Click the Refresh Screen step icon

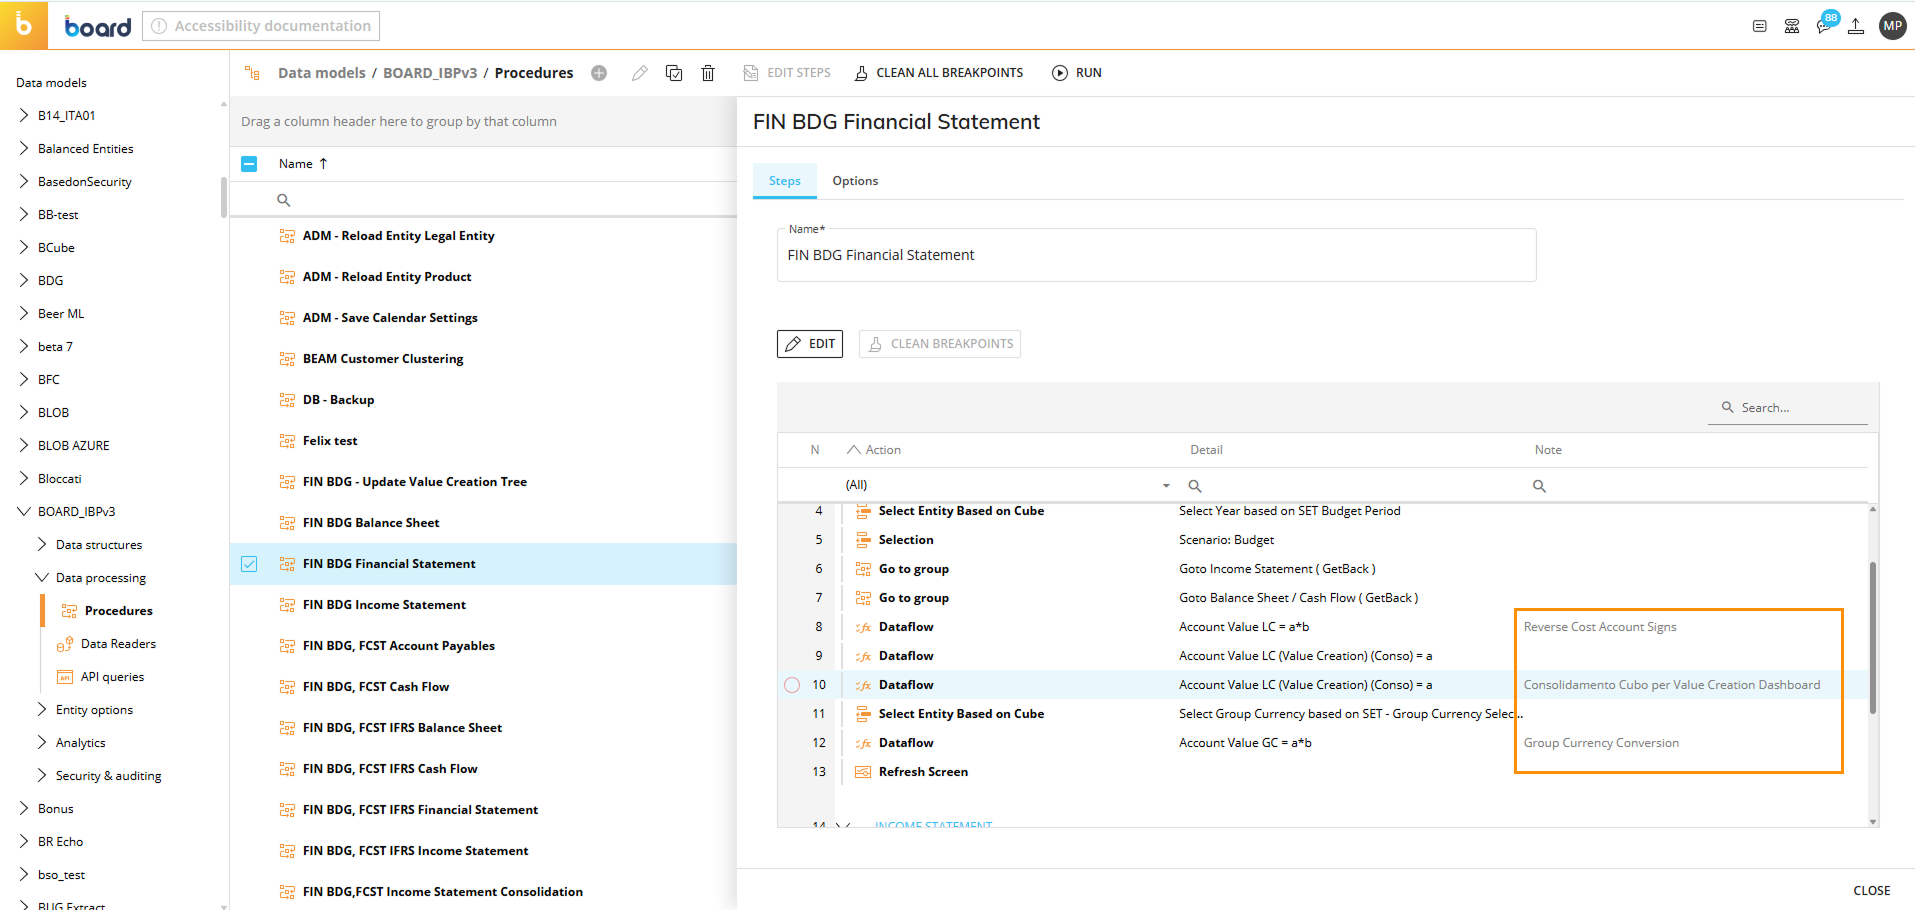(863, 772)
